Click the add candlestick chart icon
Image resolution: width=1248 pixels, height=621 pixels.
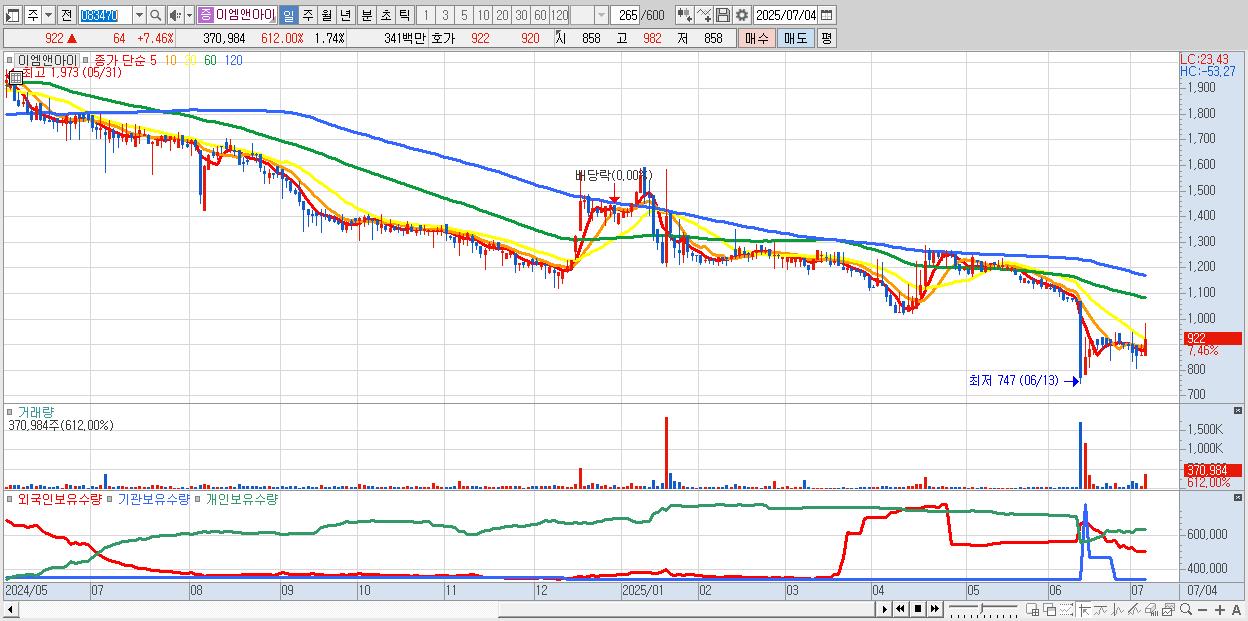[685, 15]
